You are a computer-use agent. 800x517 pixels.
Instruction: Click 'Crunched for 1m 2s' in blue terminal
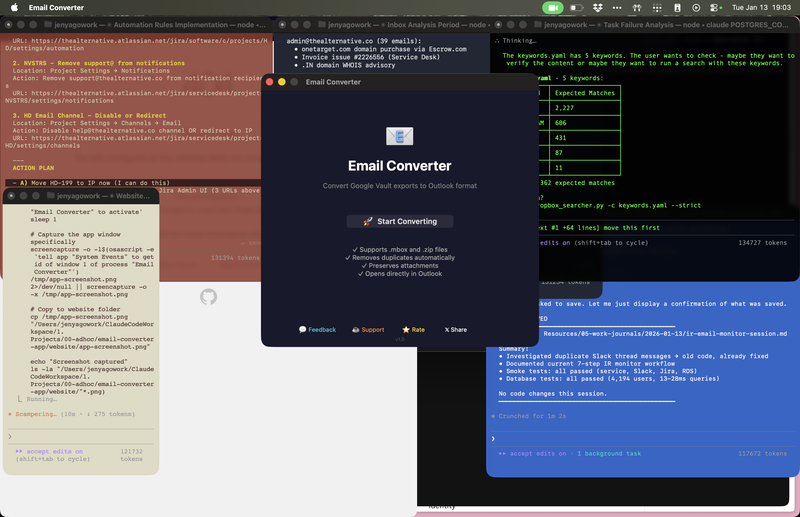pyautogui.click(x=529, y=416)
